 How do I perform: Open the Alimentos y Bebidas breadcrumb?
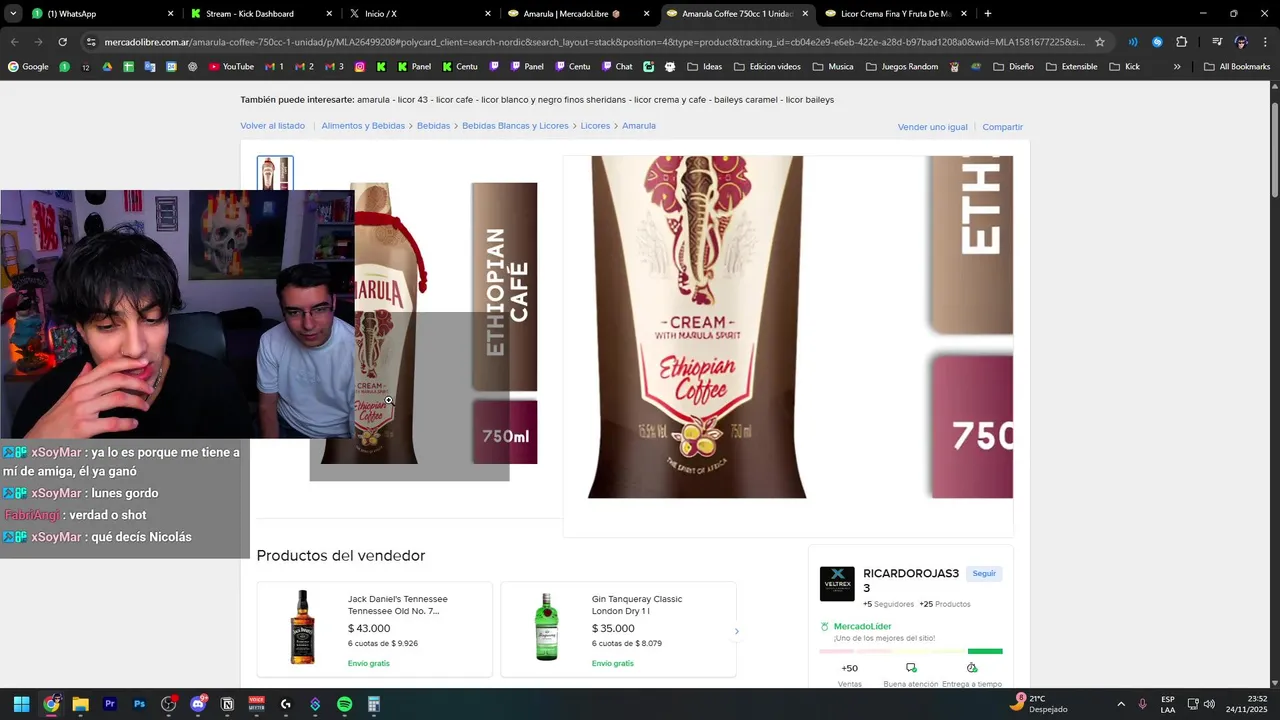363,126
